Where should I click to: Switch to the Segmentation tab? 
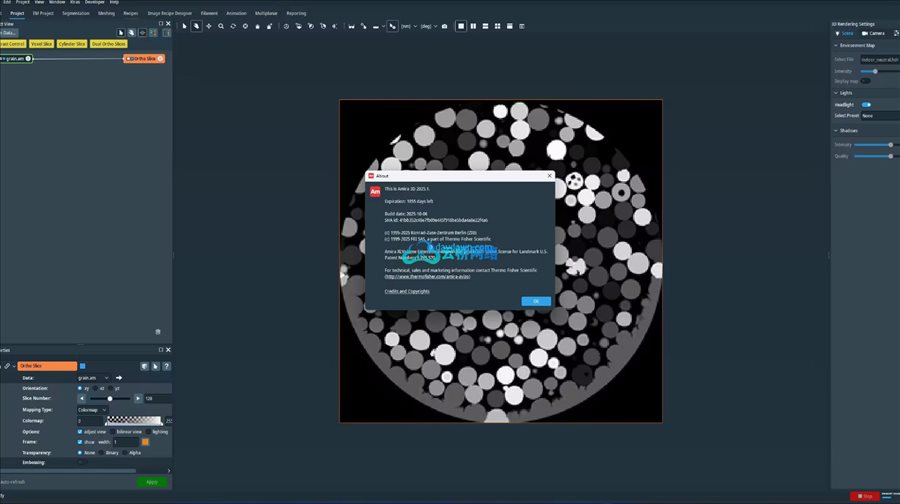coord(75,13)
